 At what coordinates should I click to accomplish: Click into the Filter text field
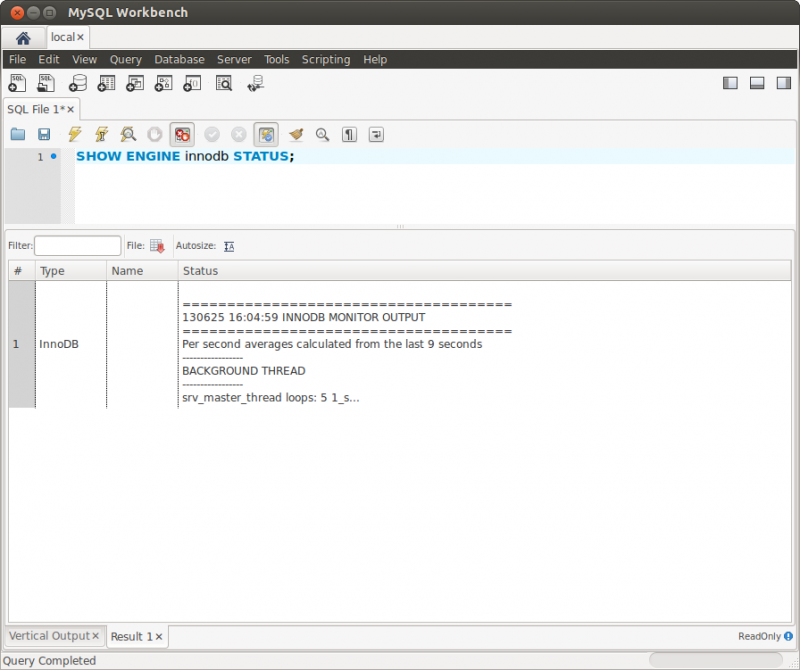(x=77, y=246)
